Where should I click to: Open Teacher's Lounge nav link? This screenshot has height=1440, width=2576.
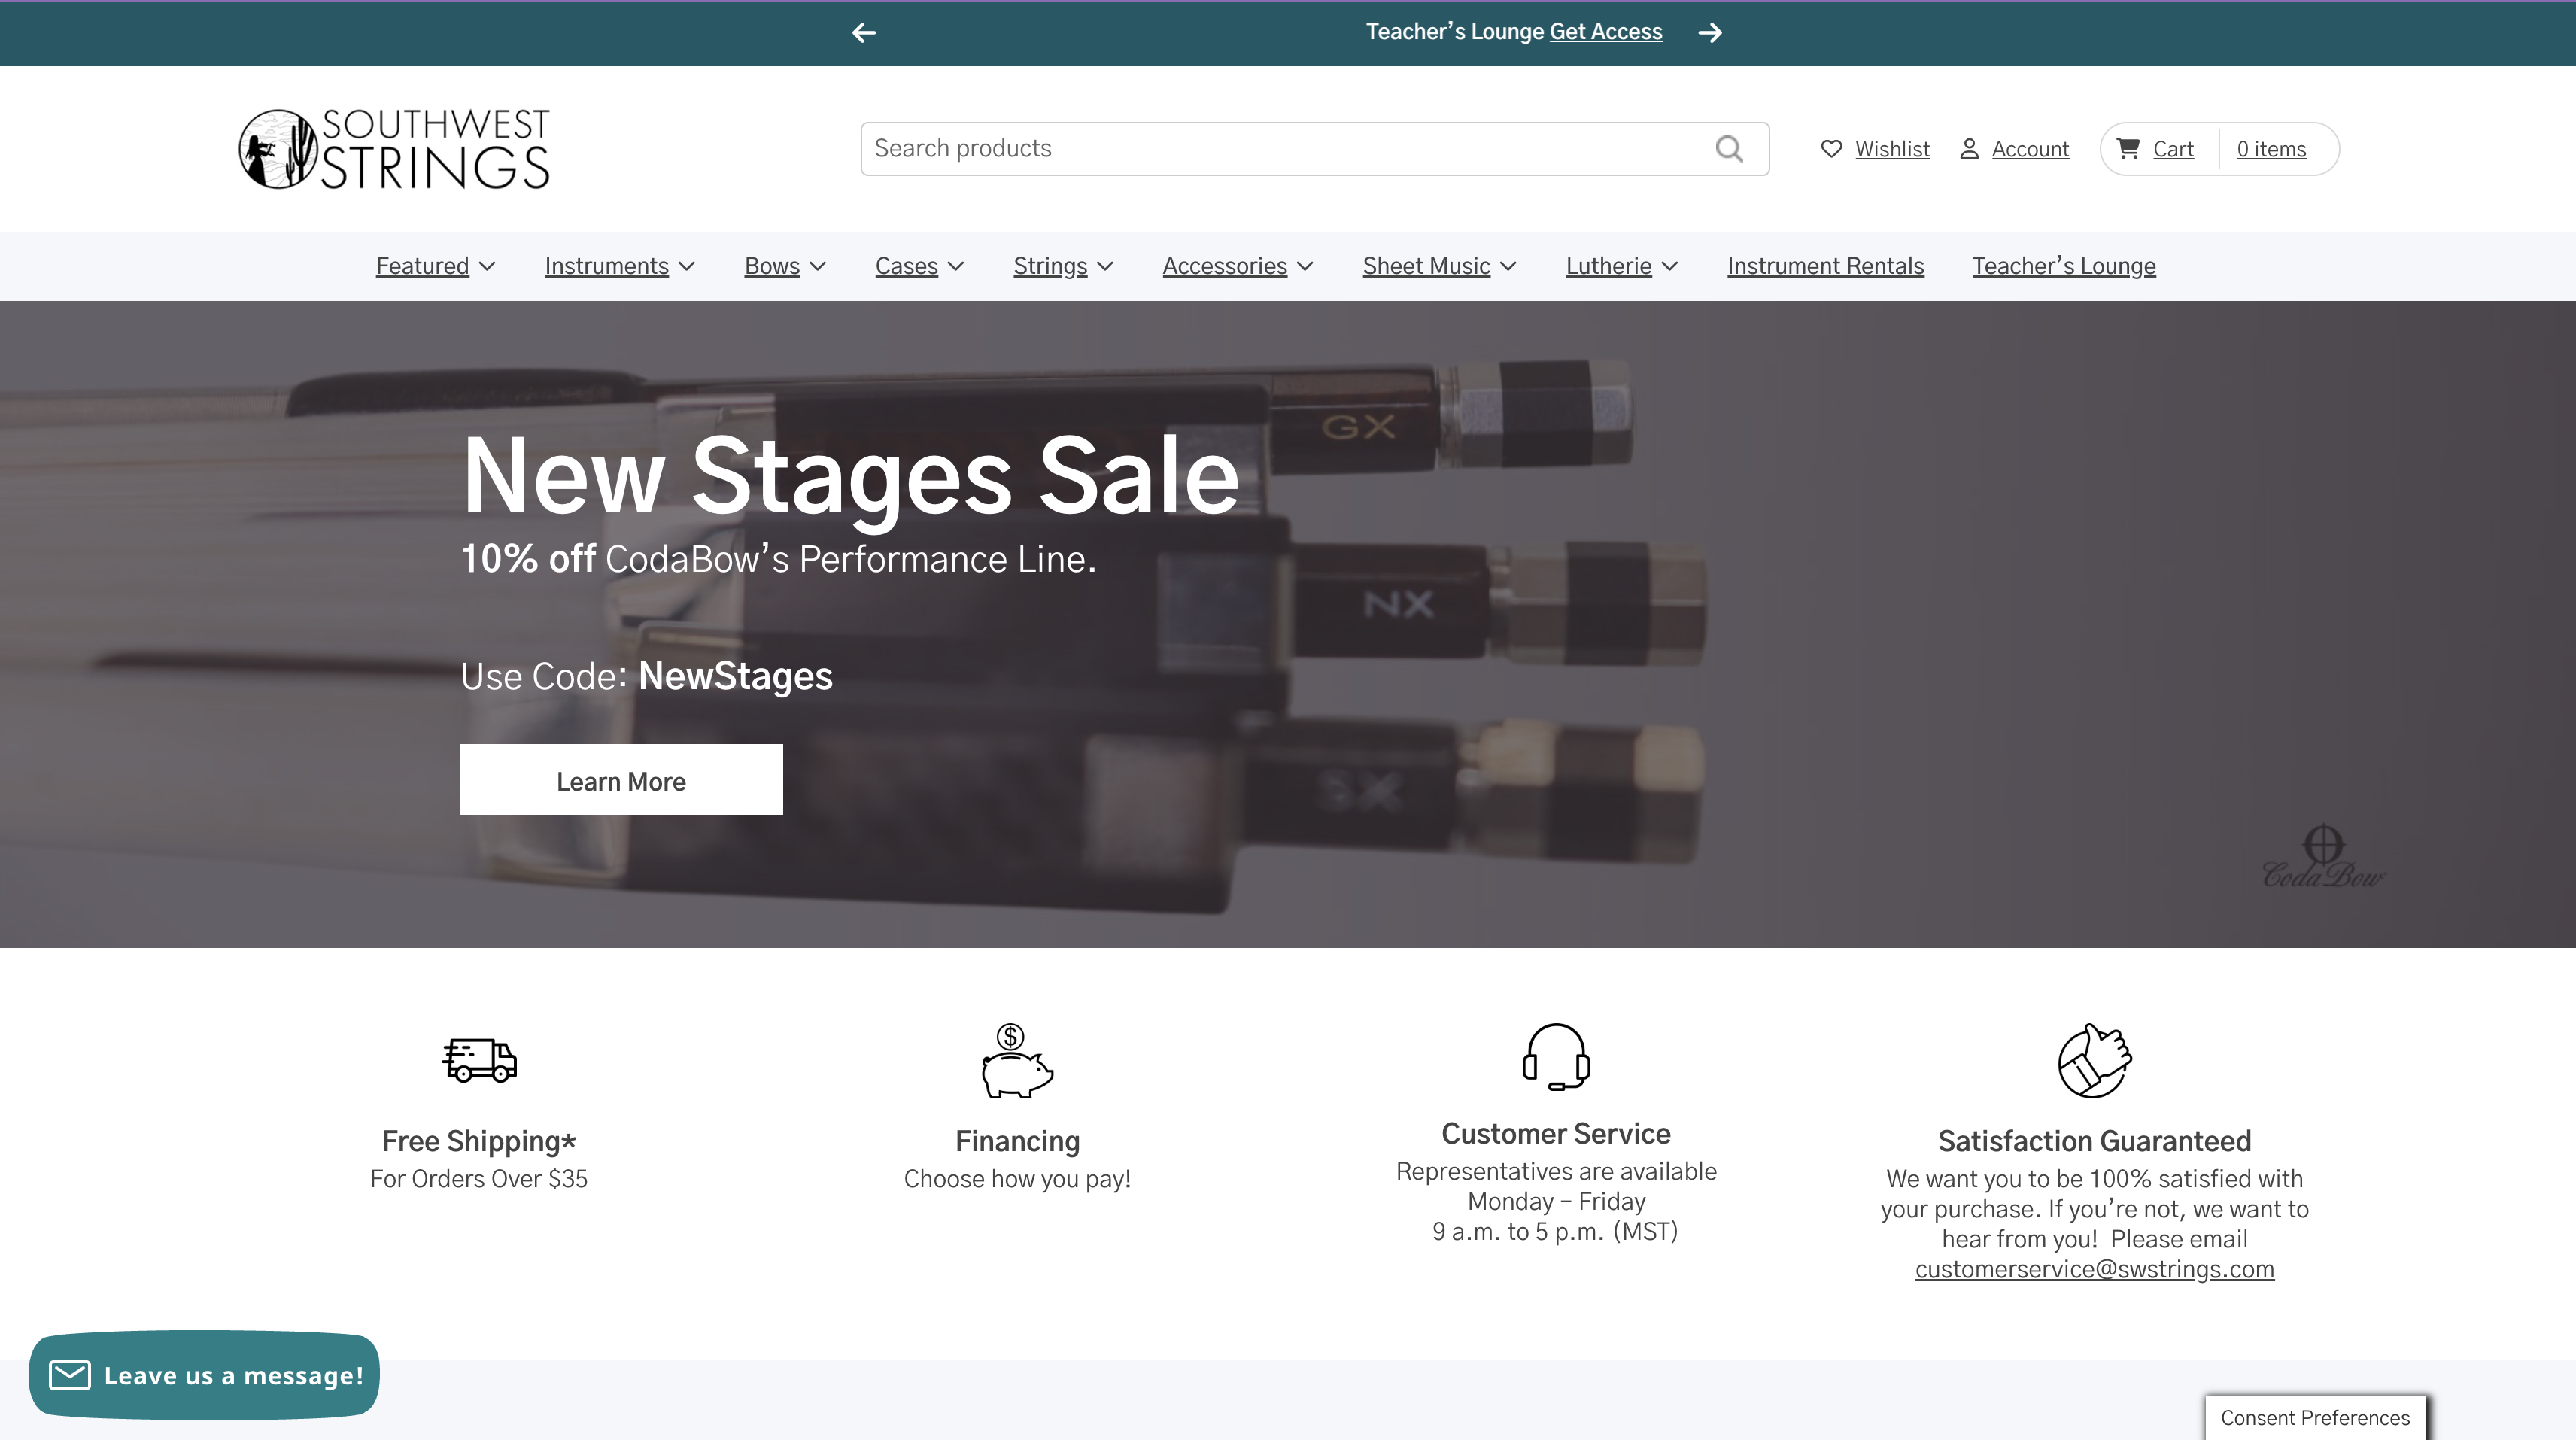click(x=2064, y=266)
